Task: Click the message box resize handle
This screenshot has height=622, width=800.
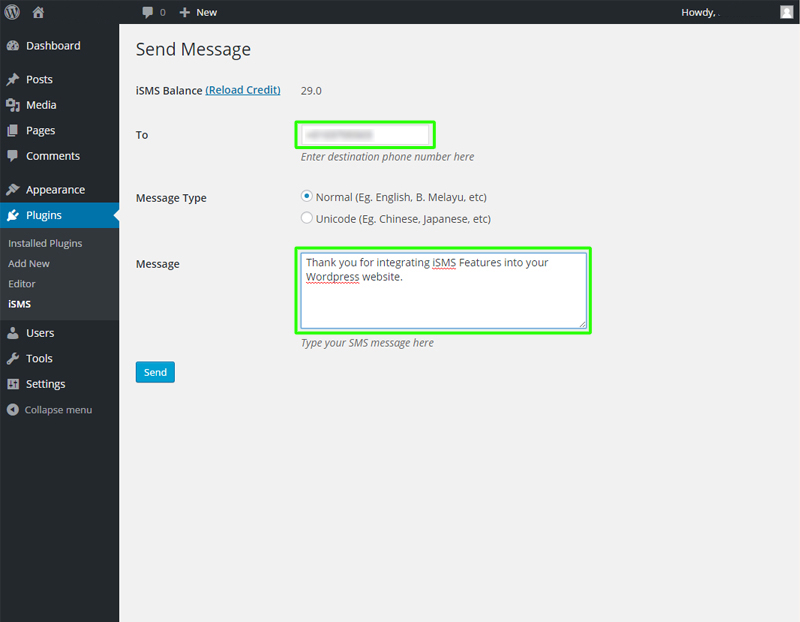Action: (582, 324)
